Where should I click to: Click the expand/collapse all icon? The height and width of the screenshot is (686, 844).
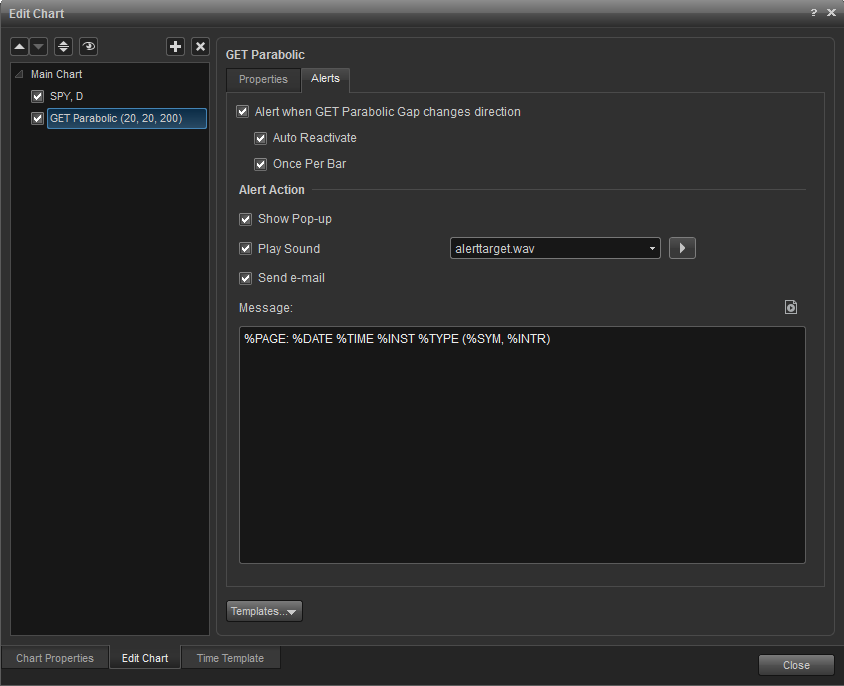point(64,47)
